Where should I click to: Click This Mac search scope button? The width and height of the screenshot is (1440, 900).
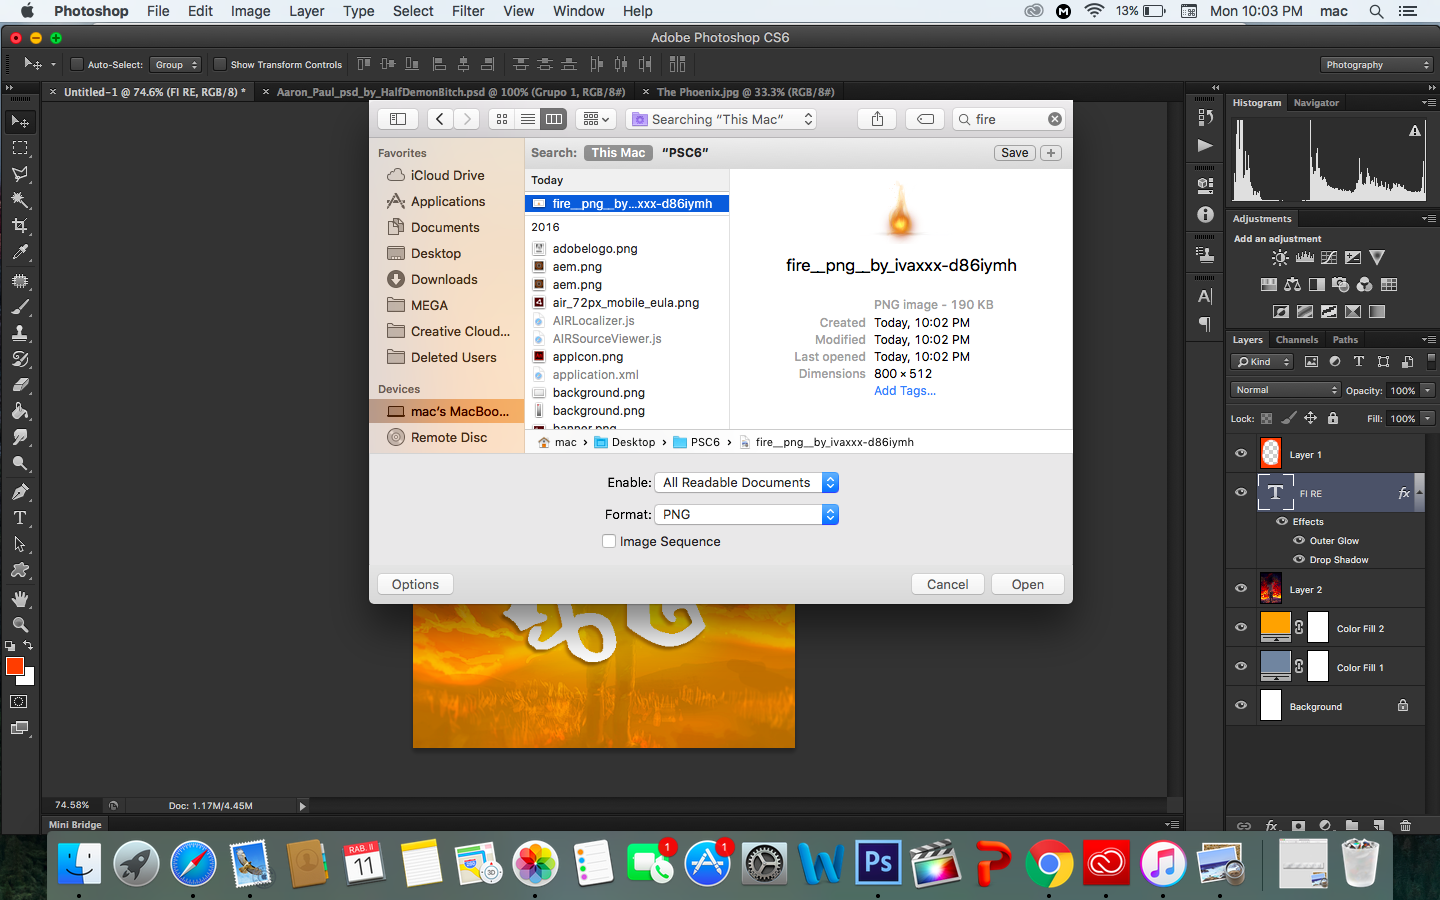[x=618, y=153]
